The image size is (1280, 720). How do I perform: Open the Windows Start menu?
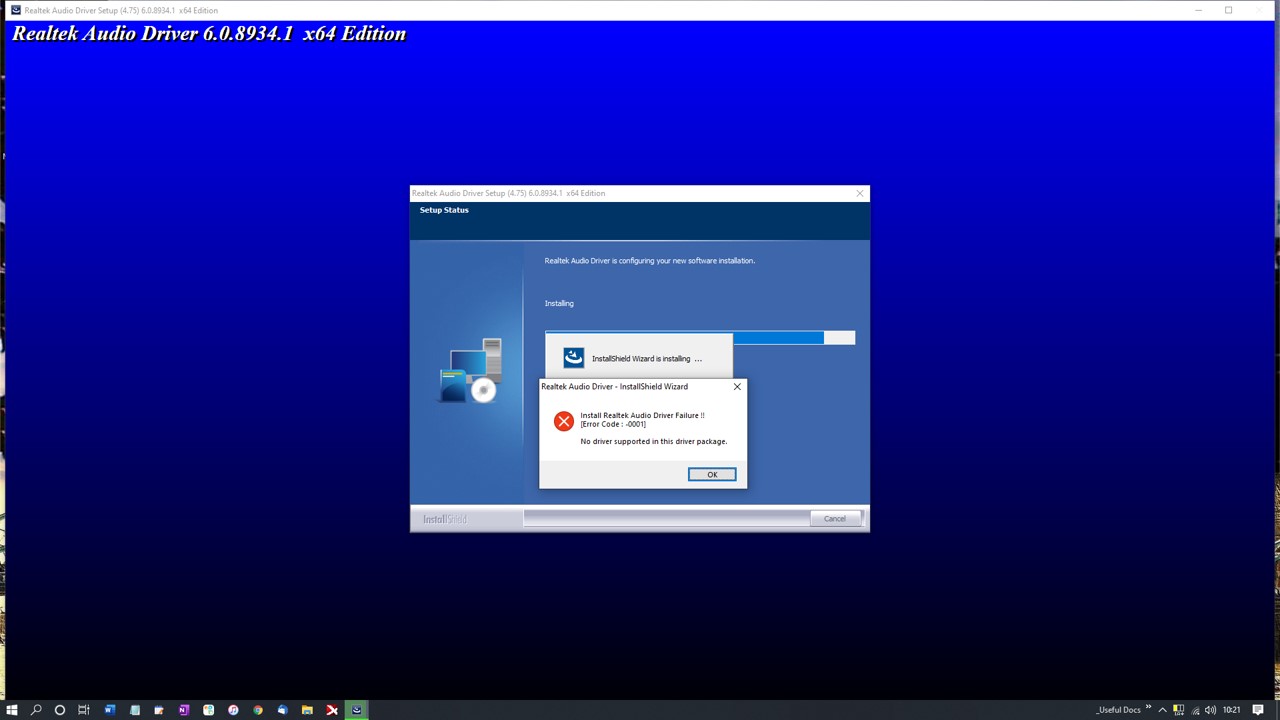(12, 710)
